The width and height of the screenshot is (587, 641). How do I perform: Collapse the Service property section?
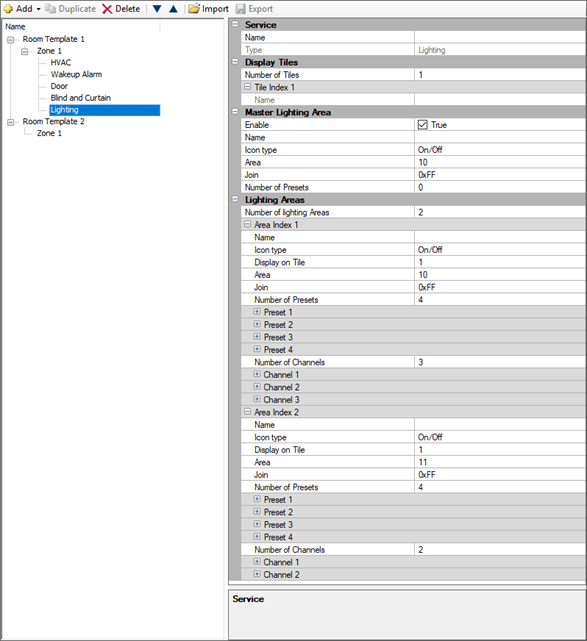point(235,24)
